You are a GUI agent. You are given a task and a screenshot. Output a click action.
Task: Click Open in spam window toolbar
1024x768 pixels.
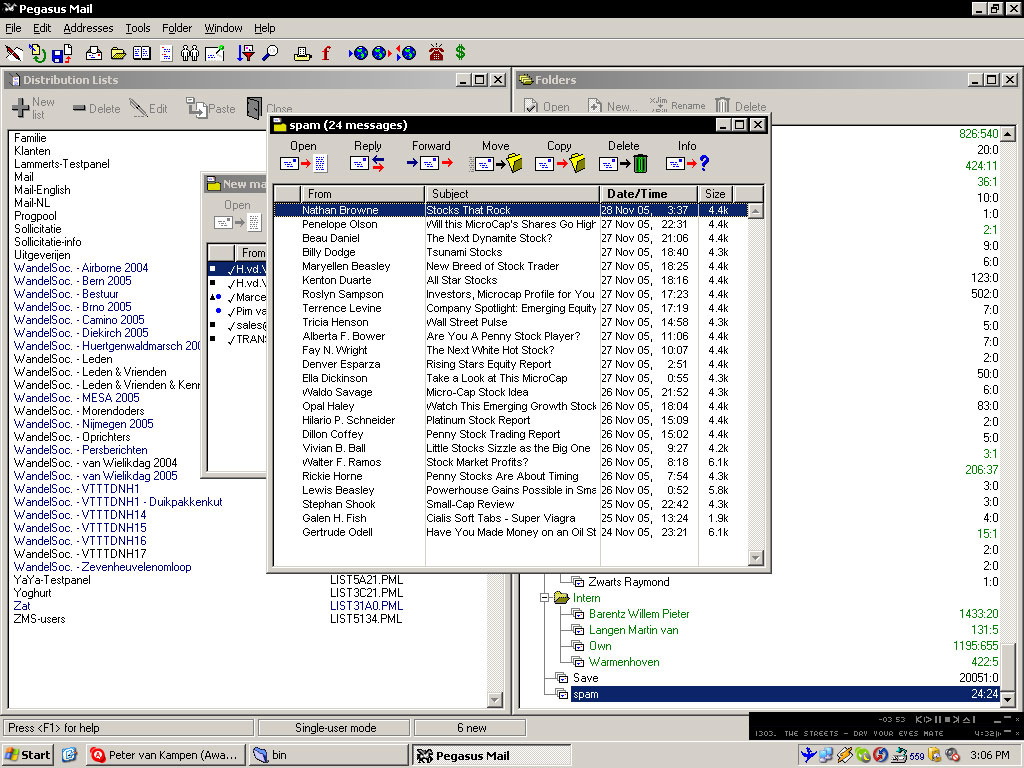pyautogui.click(x=304, y=156)
